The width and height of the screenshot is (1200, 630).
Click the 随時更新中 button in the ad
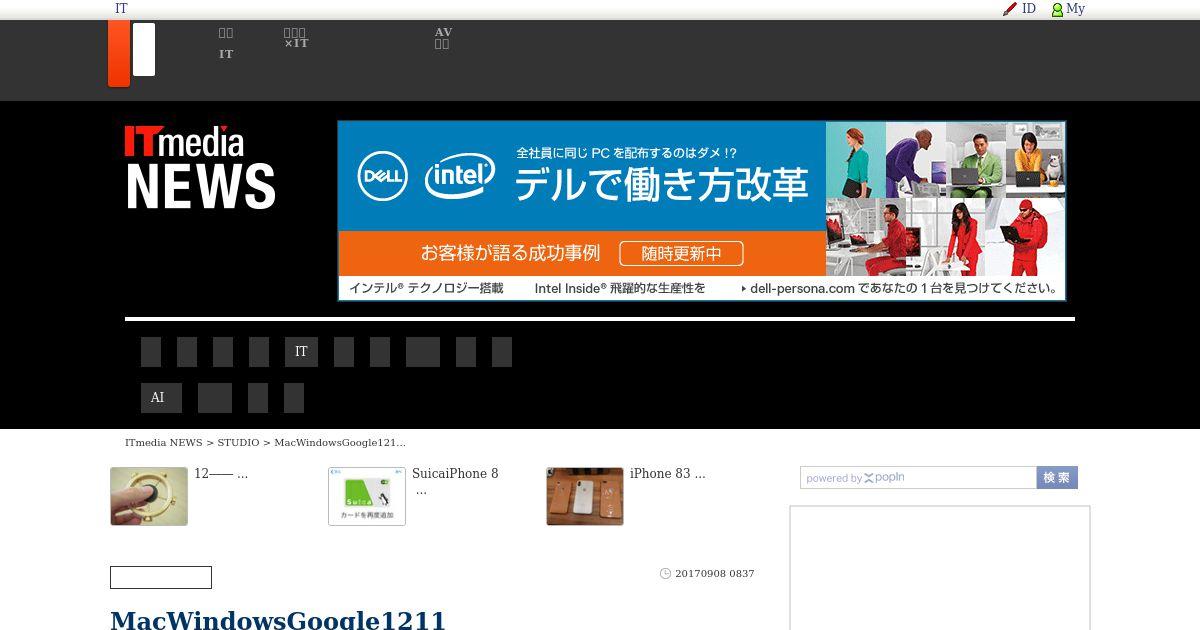coord(681,253)
